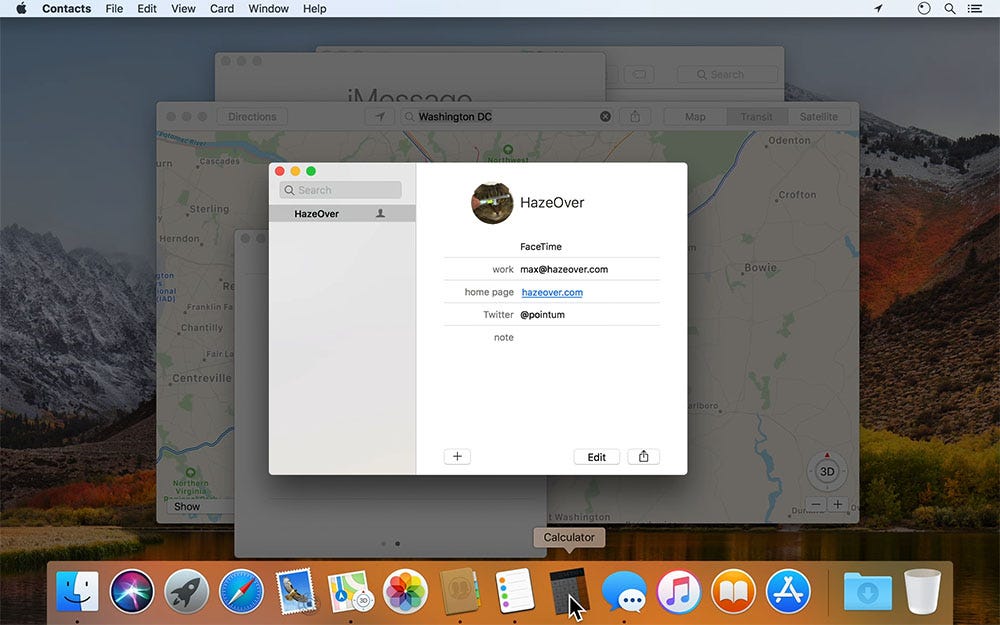Open the Help menu
Screen dimensions: 1000x625
[x=314, y=8]
